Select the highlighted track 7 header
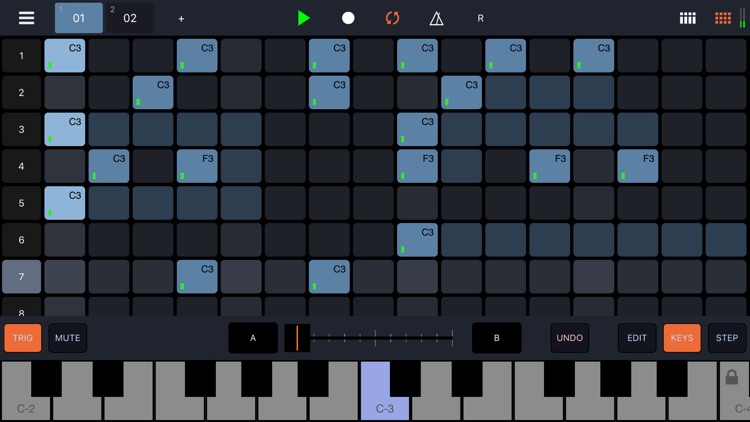The image size is (750, 422). tap(21, 277)
